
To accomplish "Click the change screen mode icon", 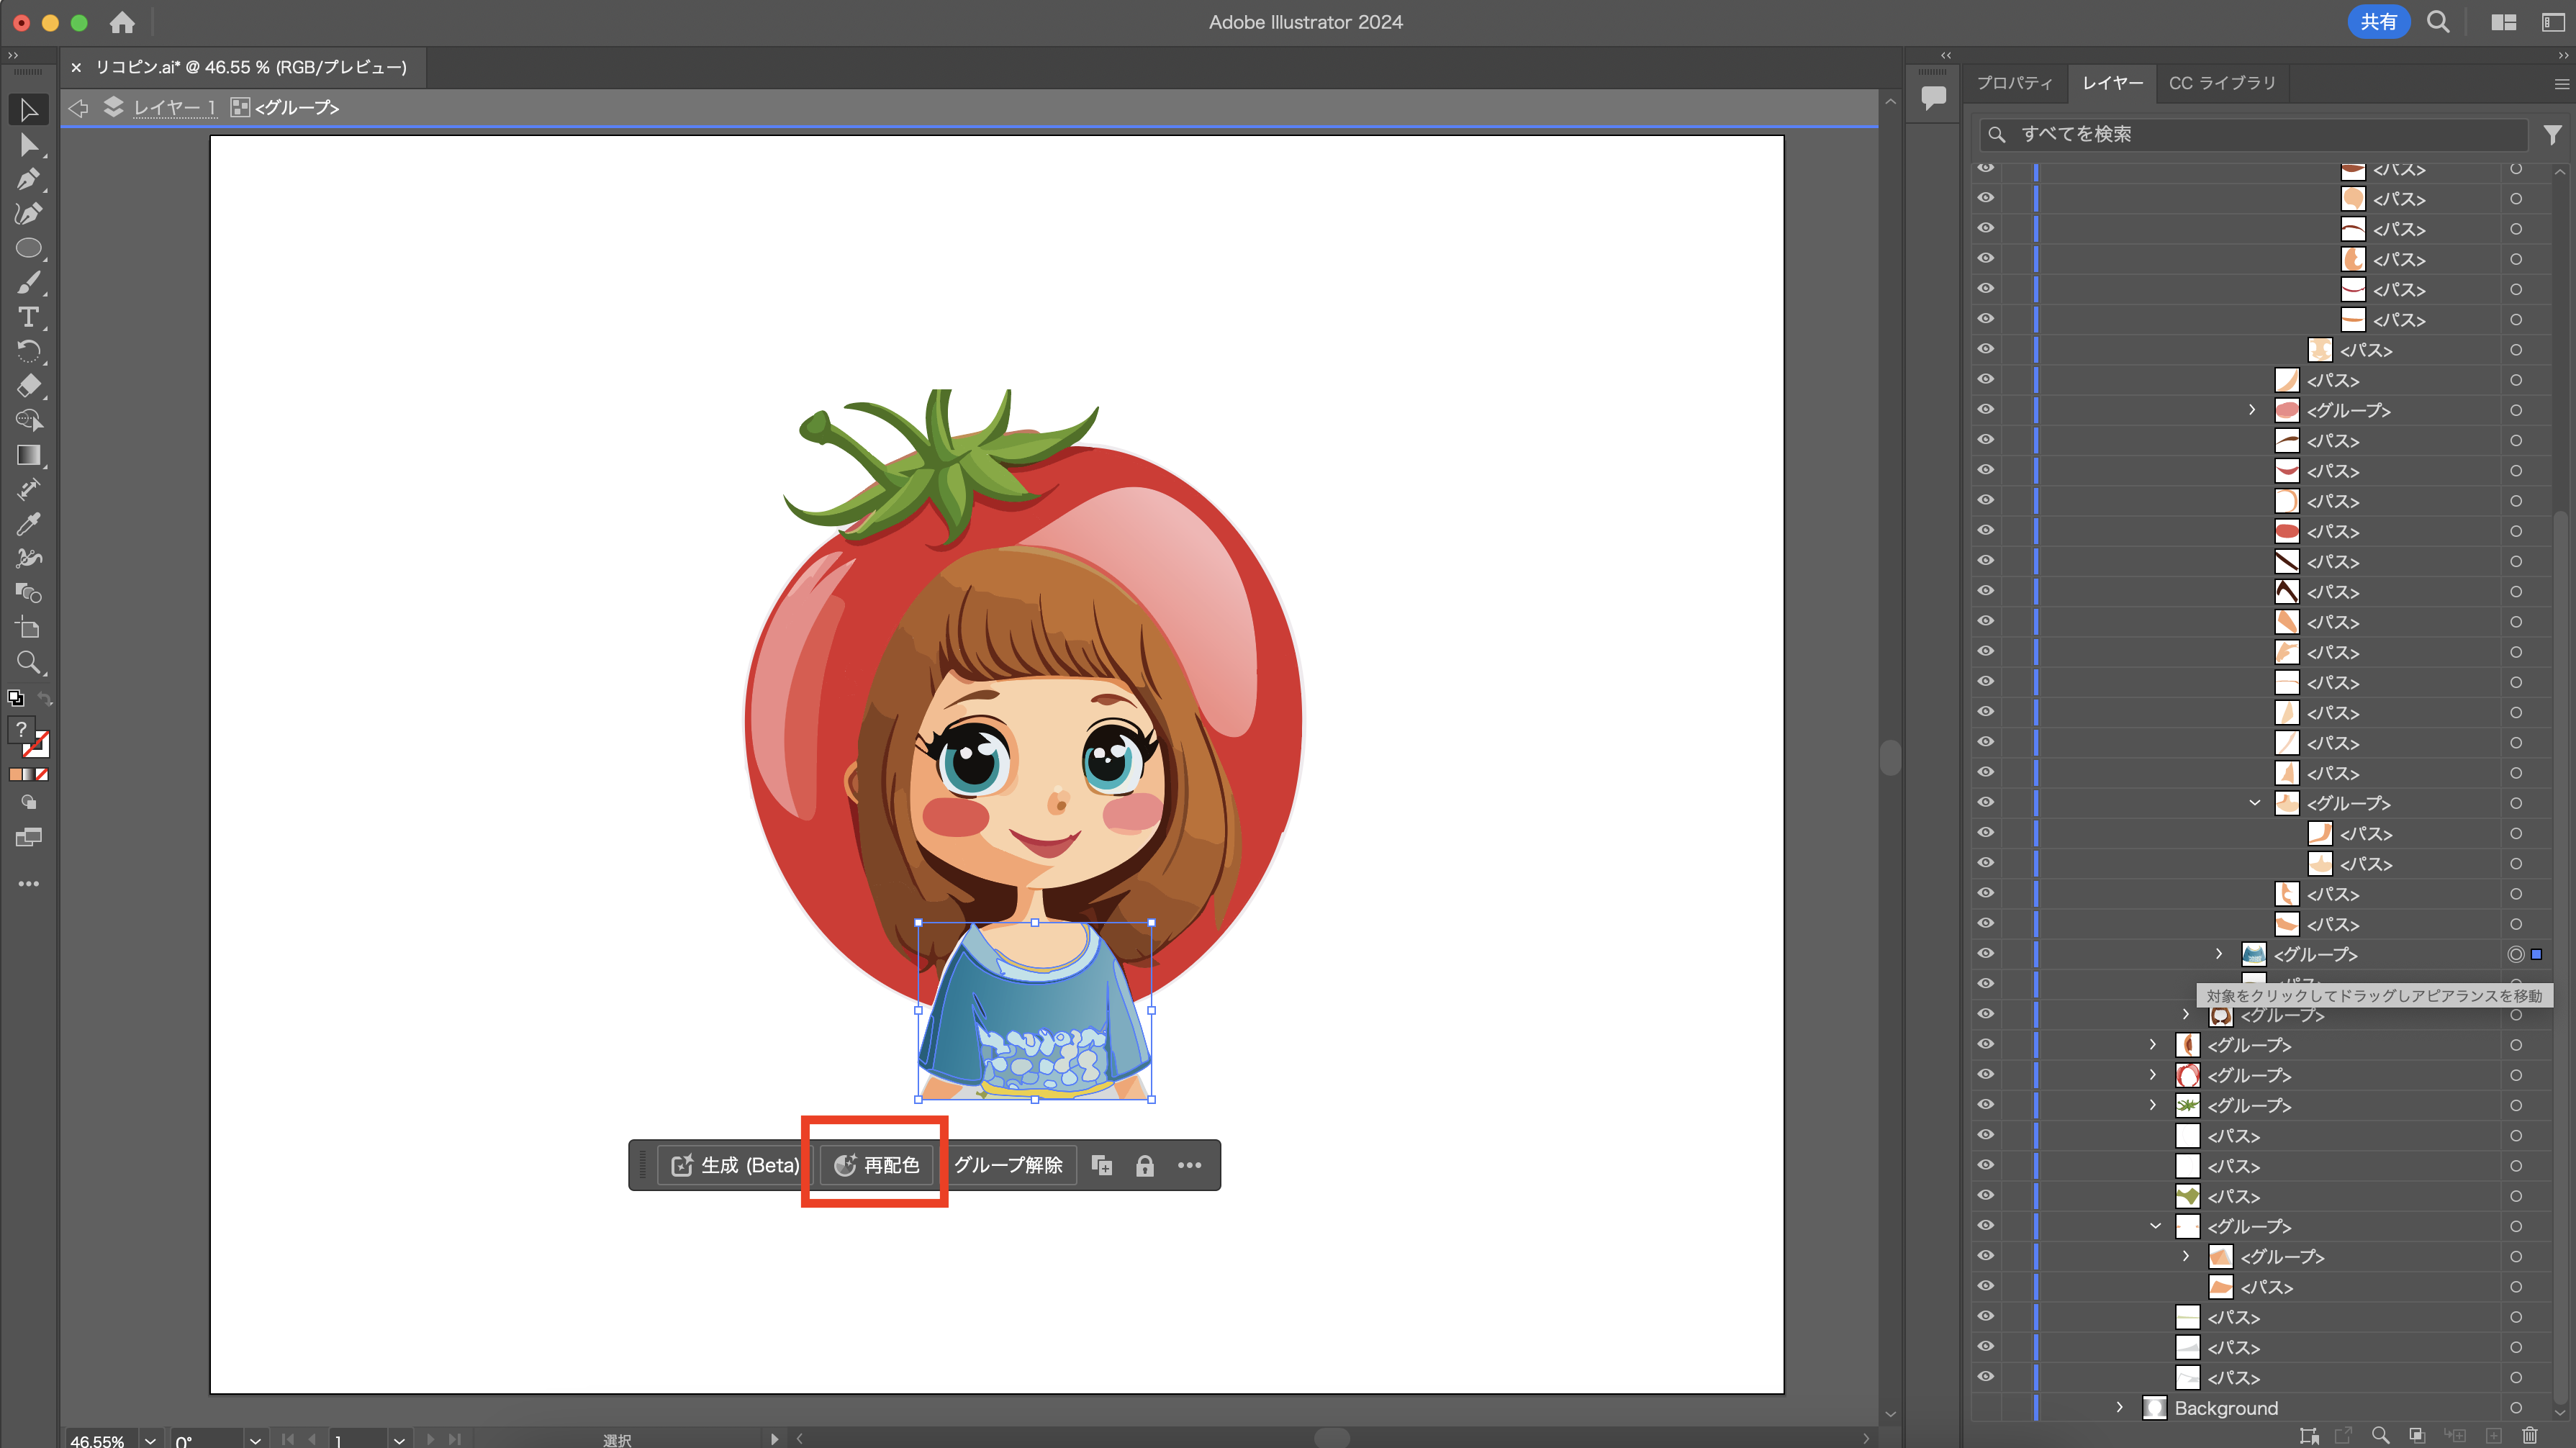I will (28, 838).
